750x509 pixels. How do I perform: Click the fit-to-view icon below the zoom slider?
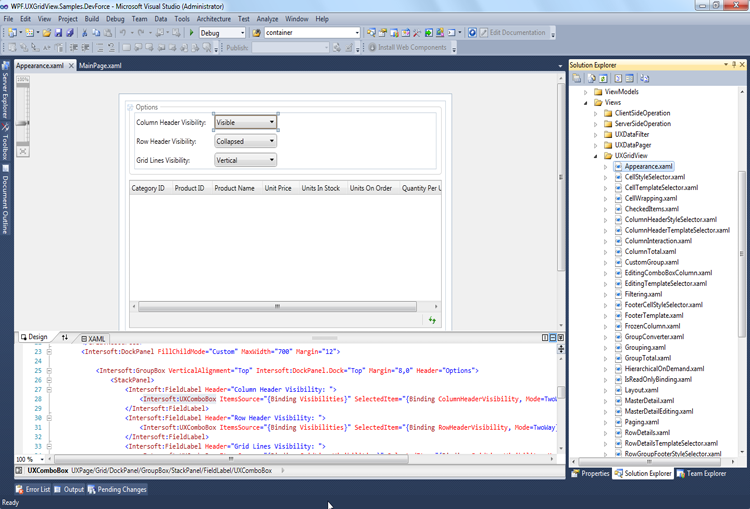pos(22,152)
